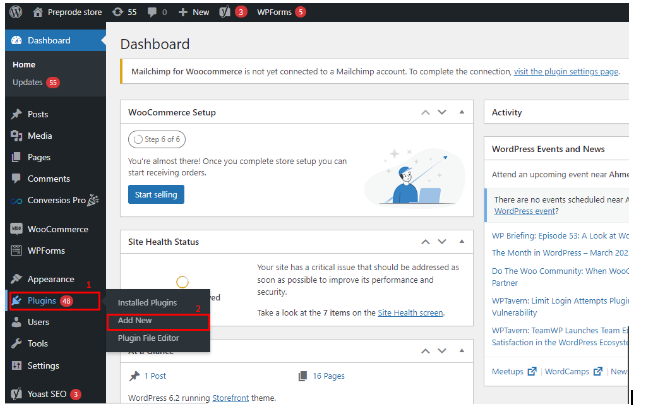
Task: Click the Comments bubble icon in sidebar
Action: (x=16, y=178)
